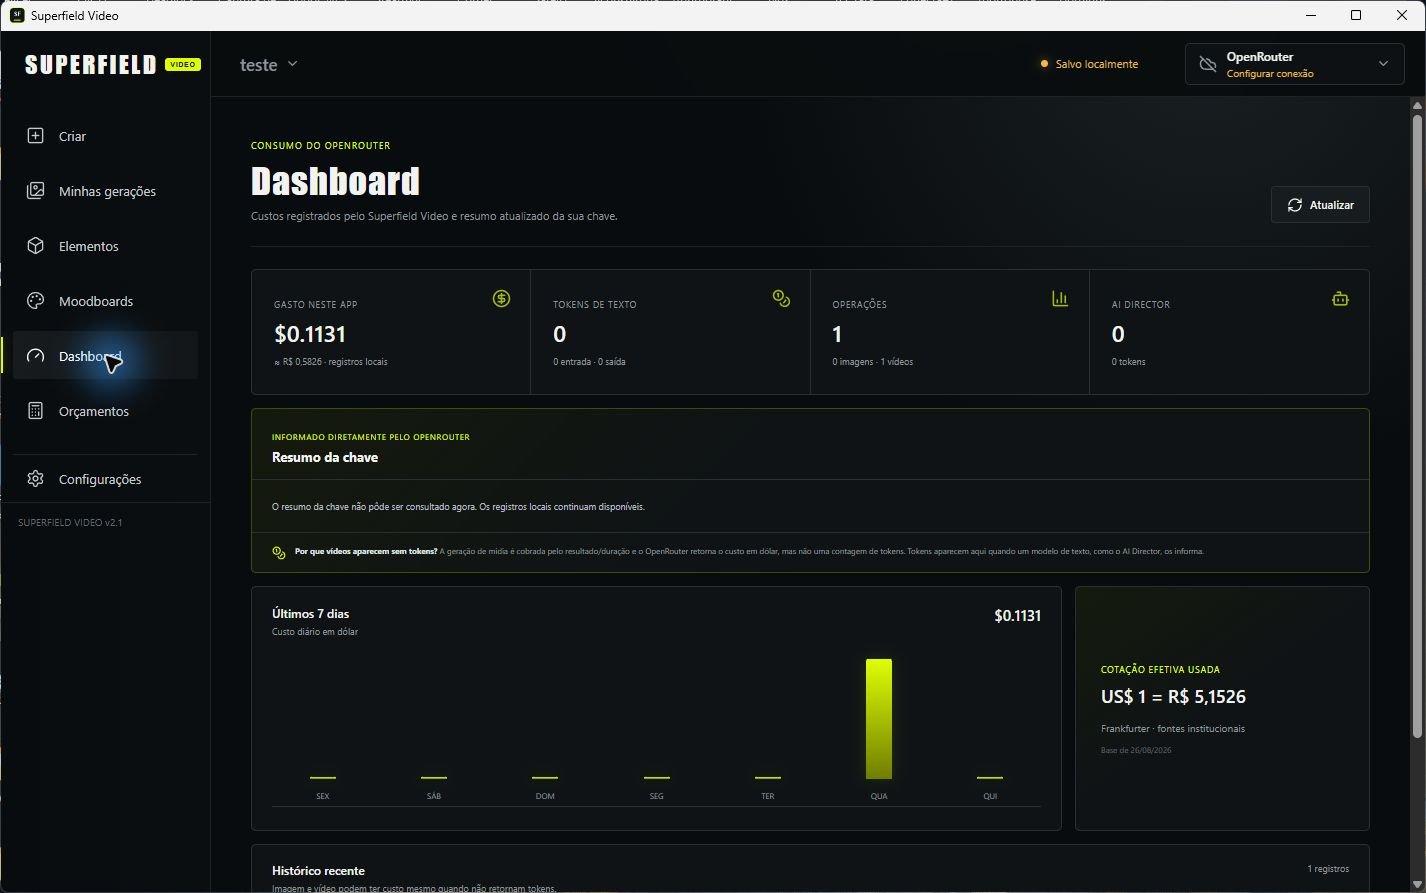Open Minhas gerações in the sidebar
This screenshot has height=893, width=1426.
coord(105,190)
